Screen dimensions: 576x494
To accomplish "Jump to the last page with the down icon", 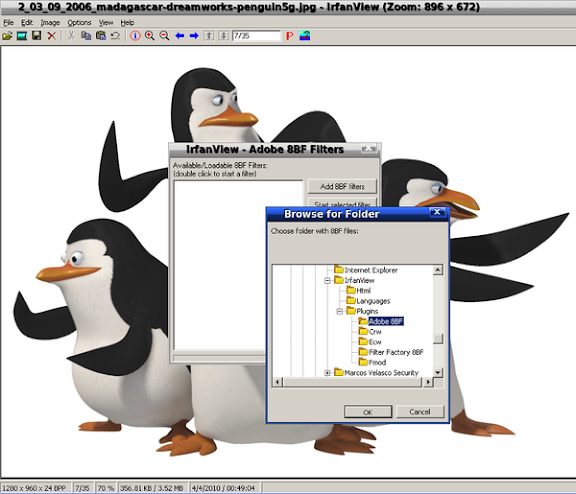I will coord(223,36).
